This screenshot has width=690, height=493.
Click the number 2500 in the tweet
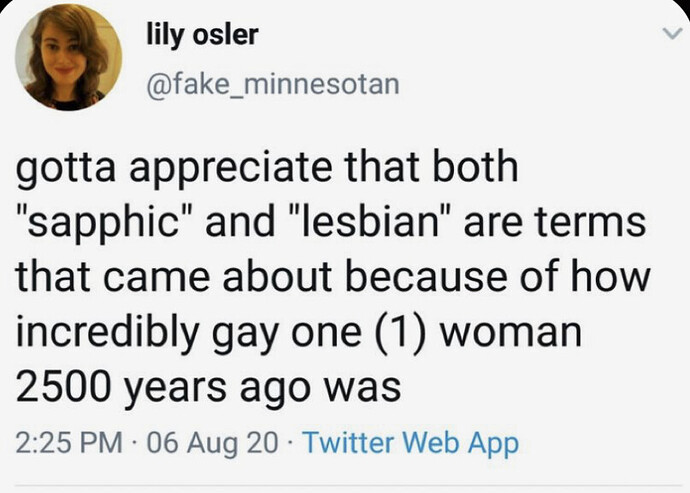pos(65,387)
